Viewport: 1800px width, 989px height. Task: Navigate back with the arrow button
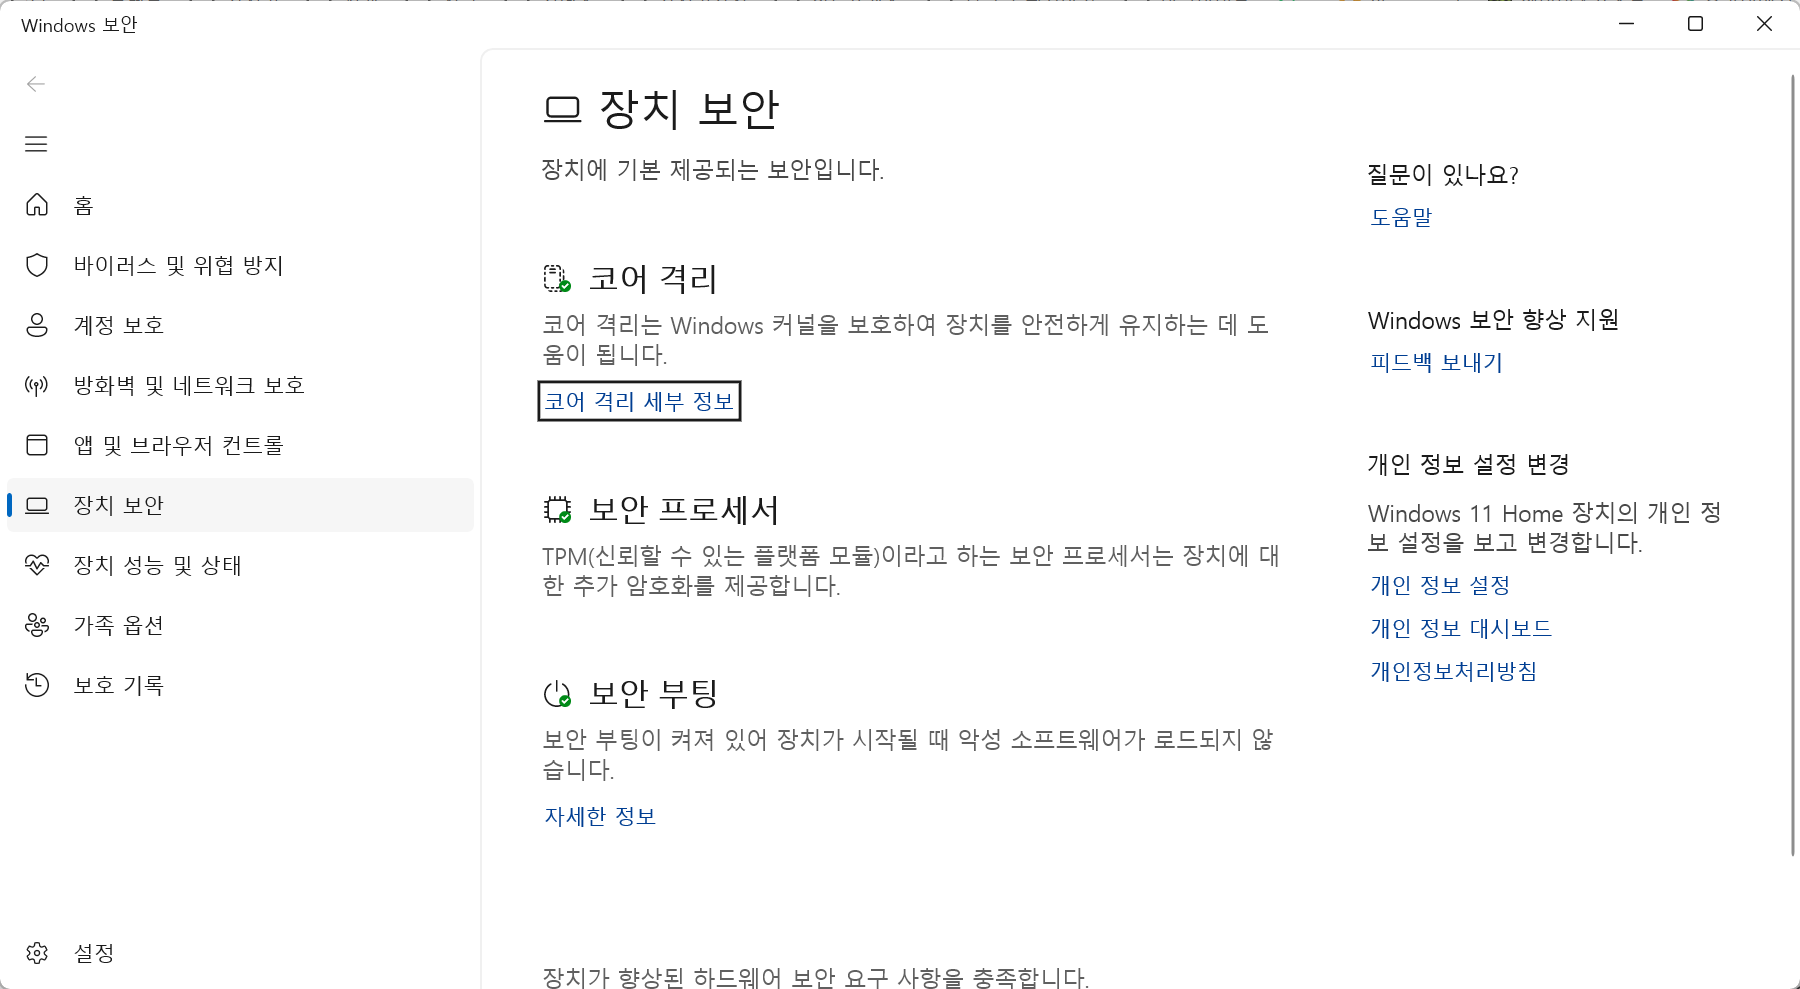point(36,84)
